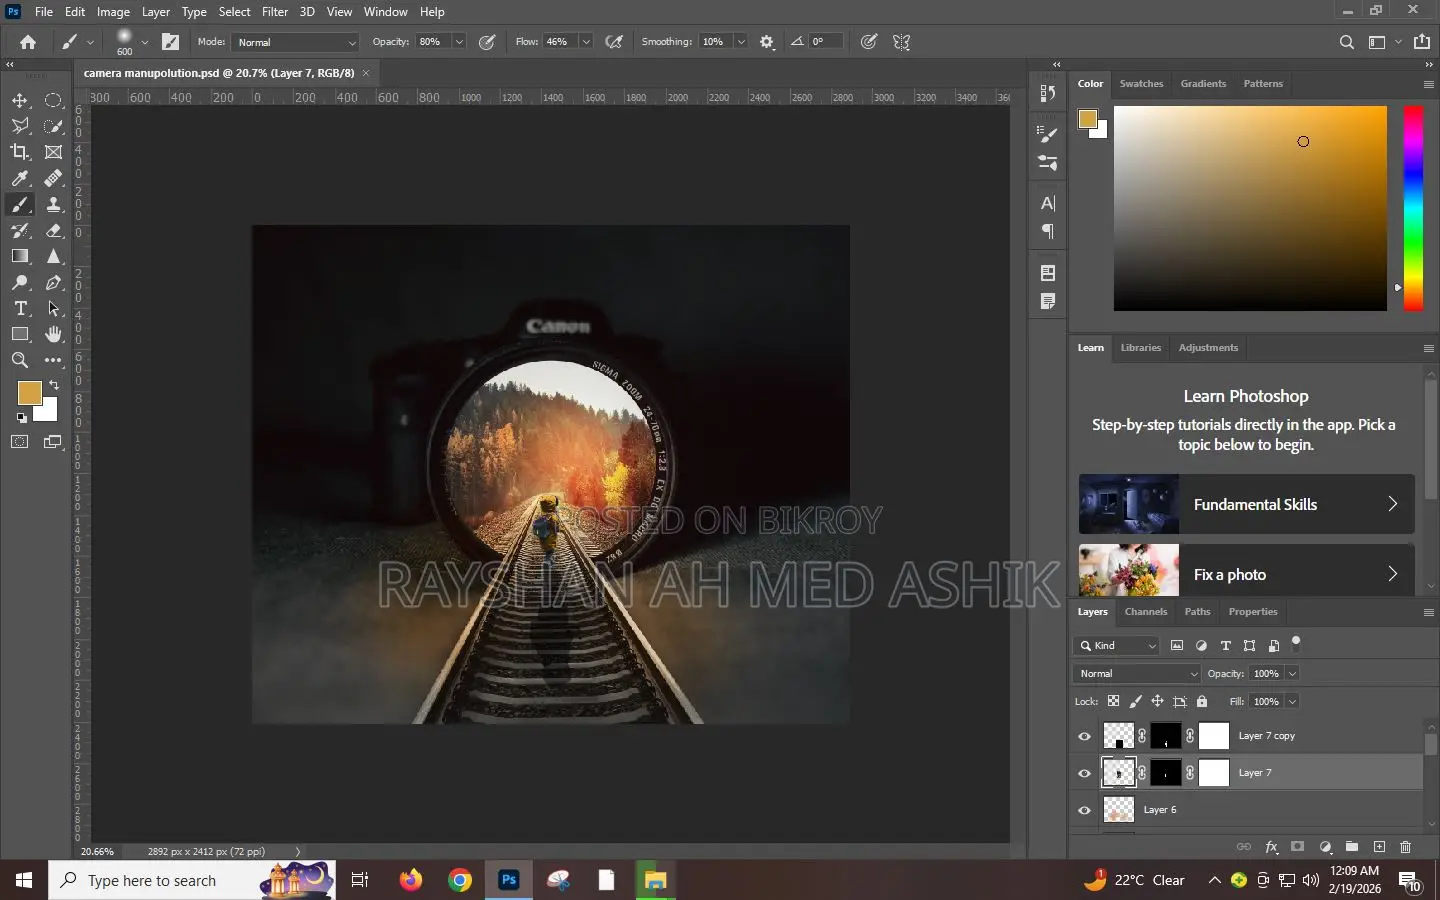Screen dimensions: 1440x900
Task: Enable airbrush-style build-up effects
Action: point(614,42)
